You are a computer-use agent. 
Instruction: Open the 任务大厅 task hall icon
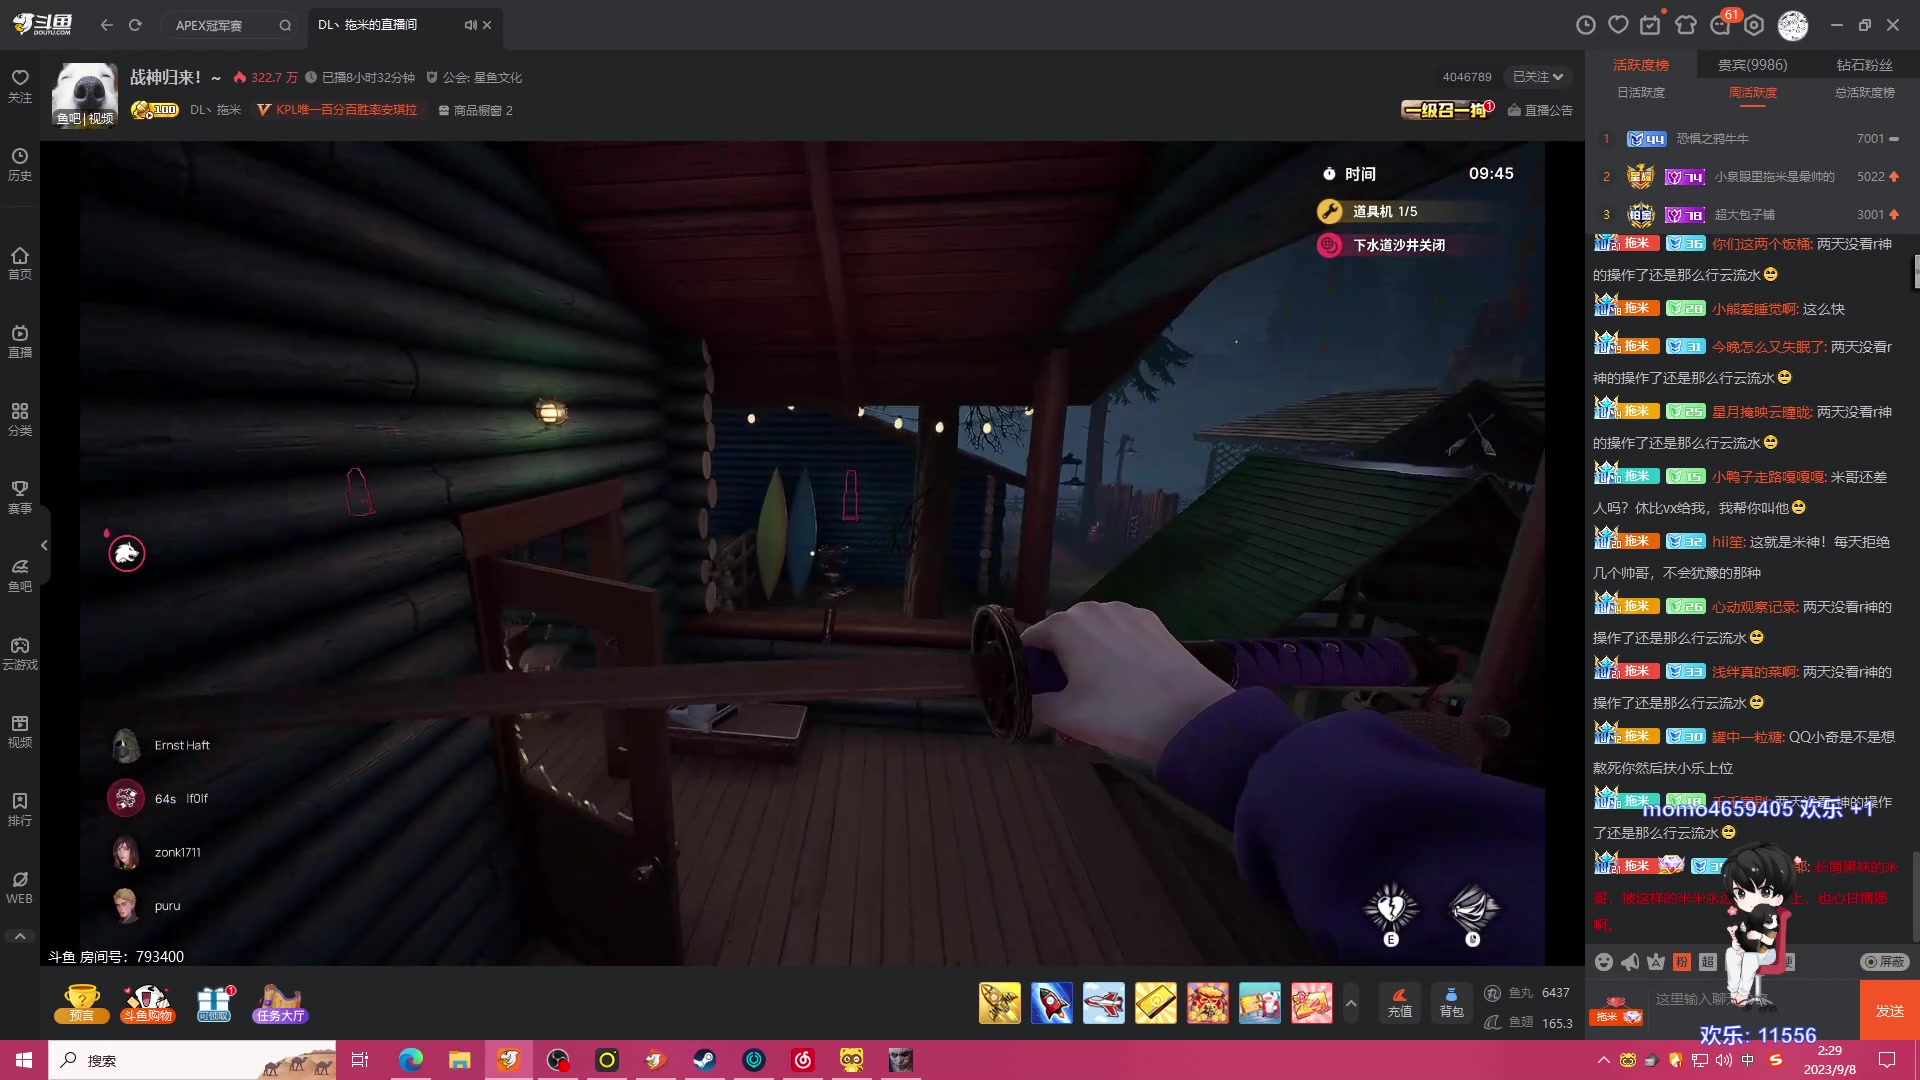coord(280,1003)
